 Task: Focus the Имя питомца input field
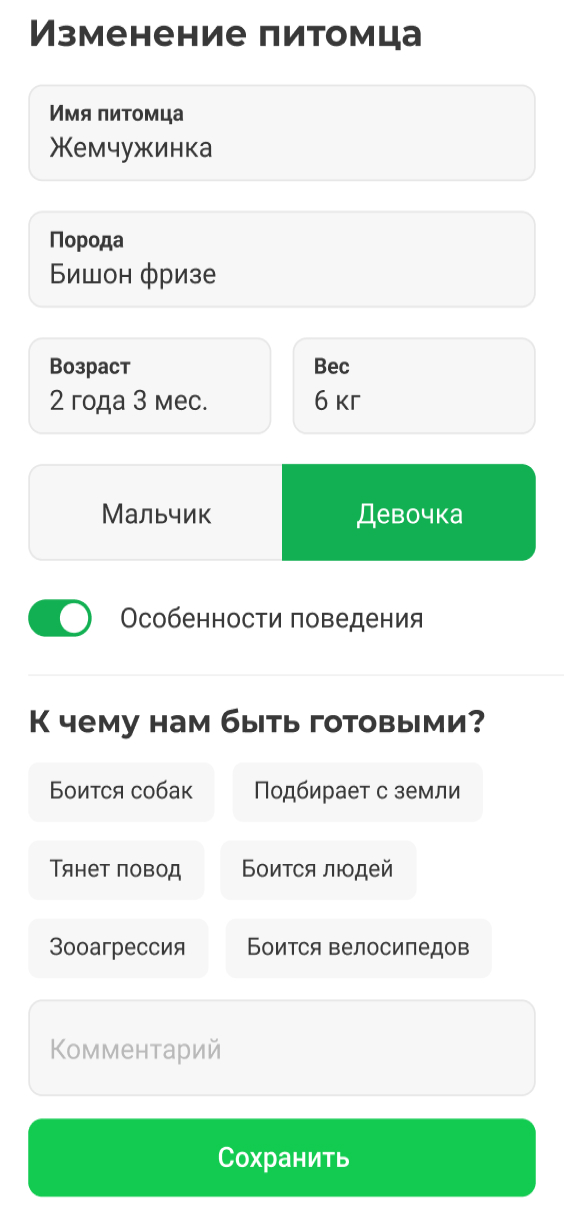[282, 133]
